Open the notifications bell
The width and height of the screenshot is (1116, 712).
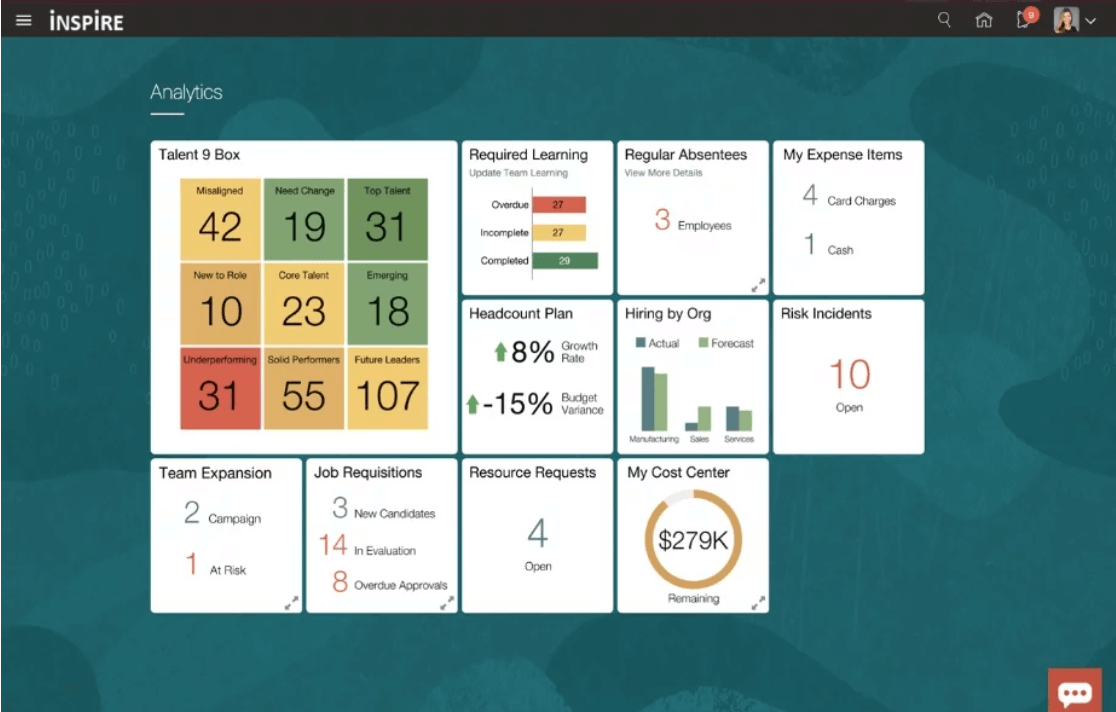pos(1023,20)
